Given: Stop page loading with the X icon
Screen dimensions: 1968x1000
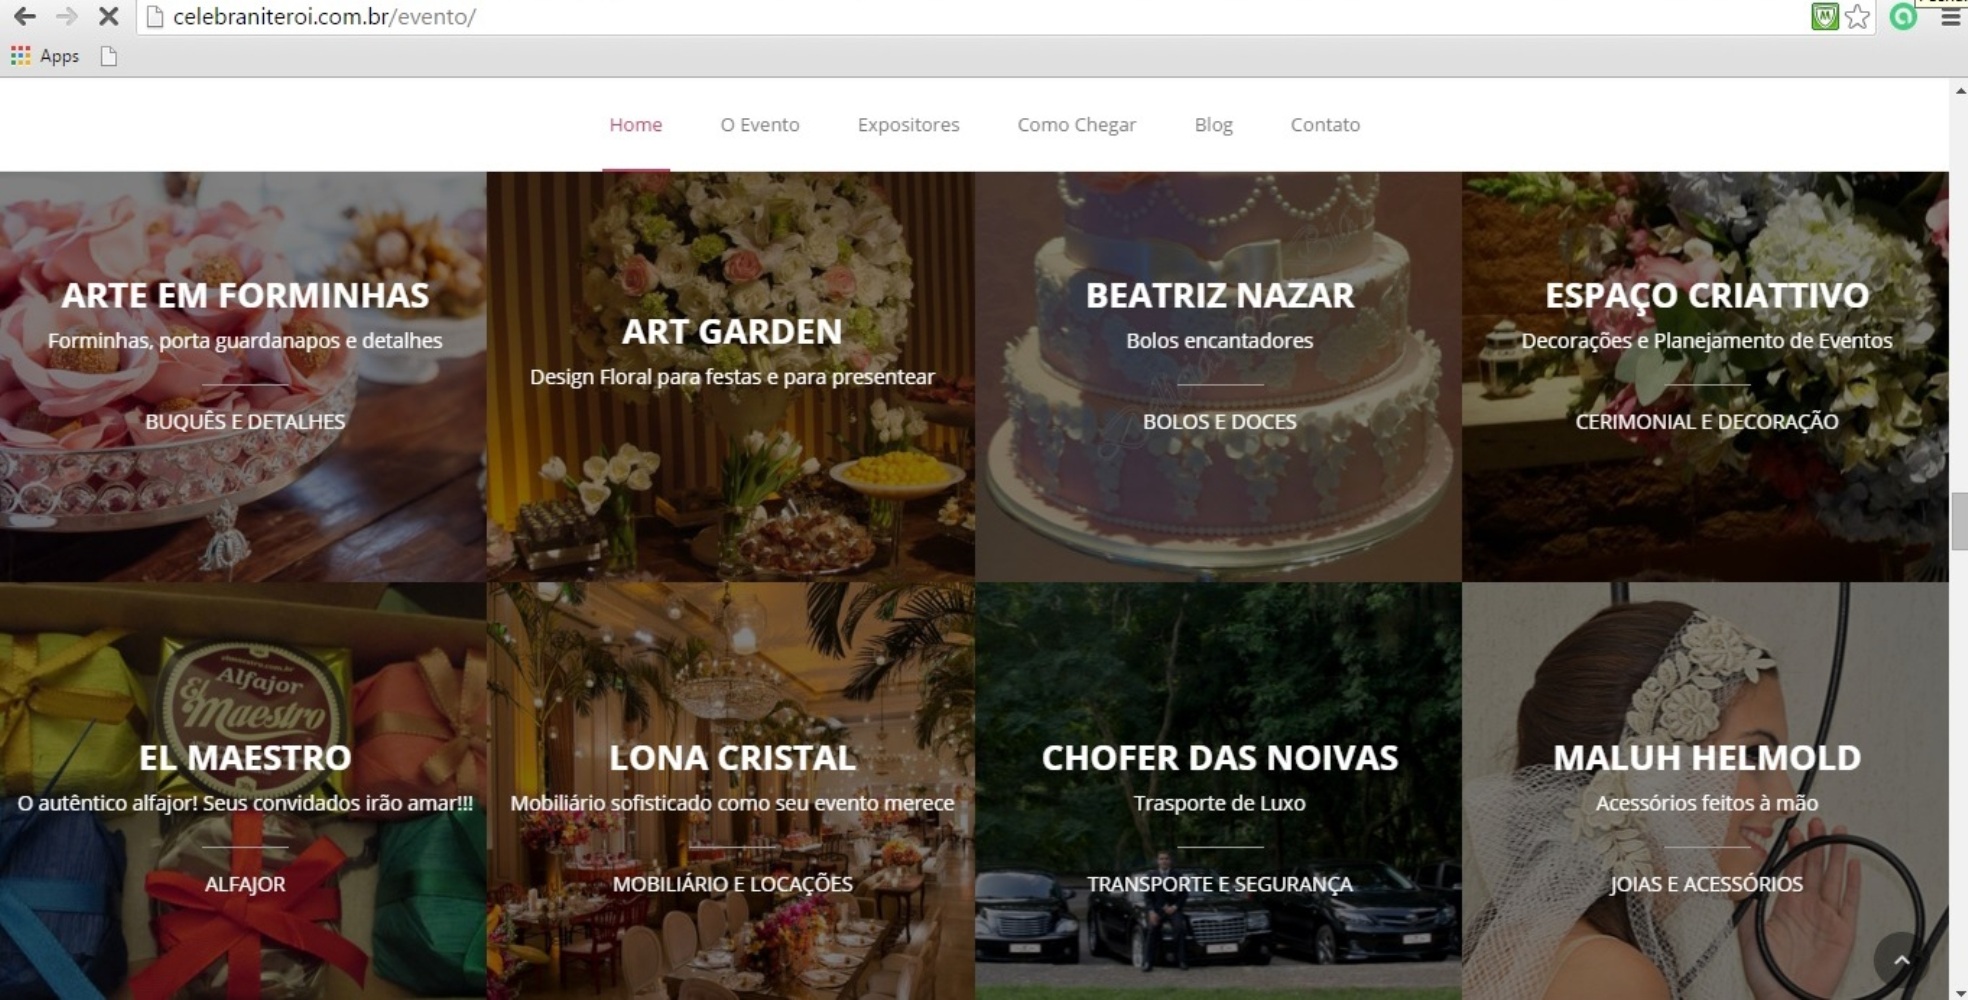Looking at the screenshot, I should pyautogui.click(x=109, y=17).
